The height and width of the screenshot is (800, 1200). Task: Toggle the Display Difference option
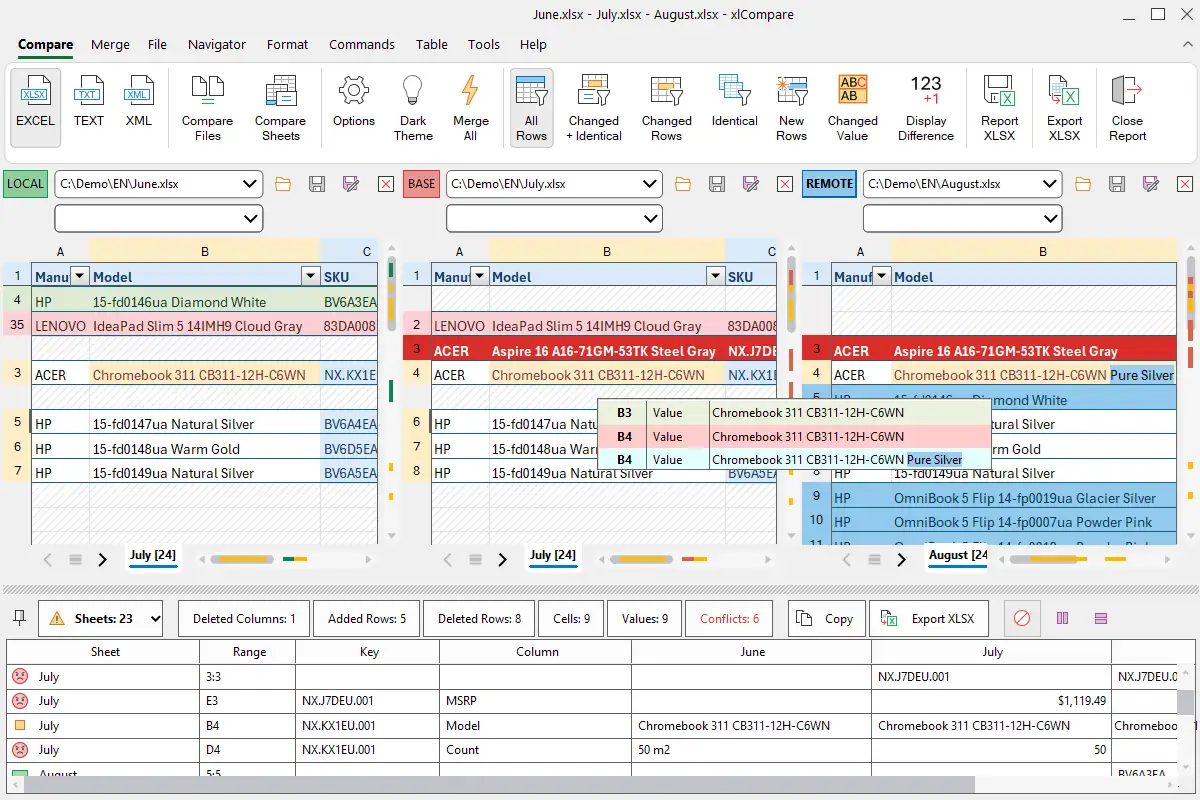pyautogui.click(x=926, y=108)
